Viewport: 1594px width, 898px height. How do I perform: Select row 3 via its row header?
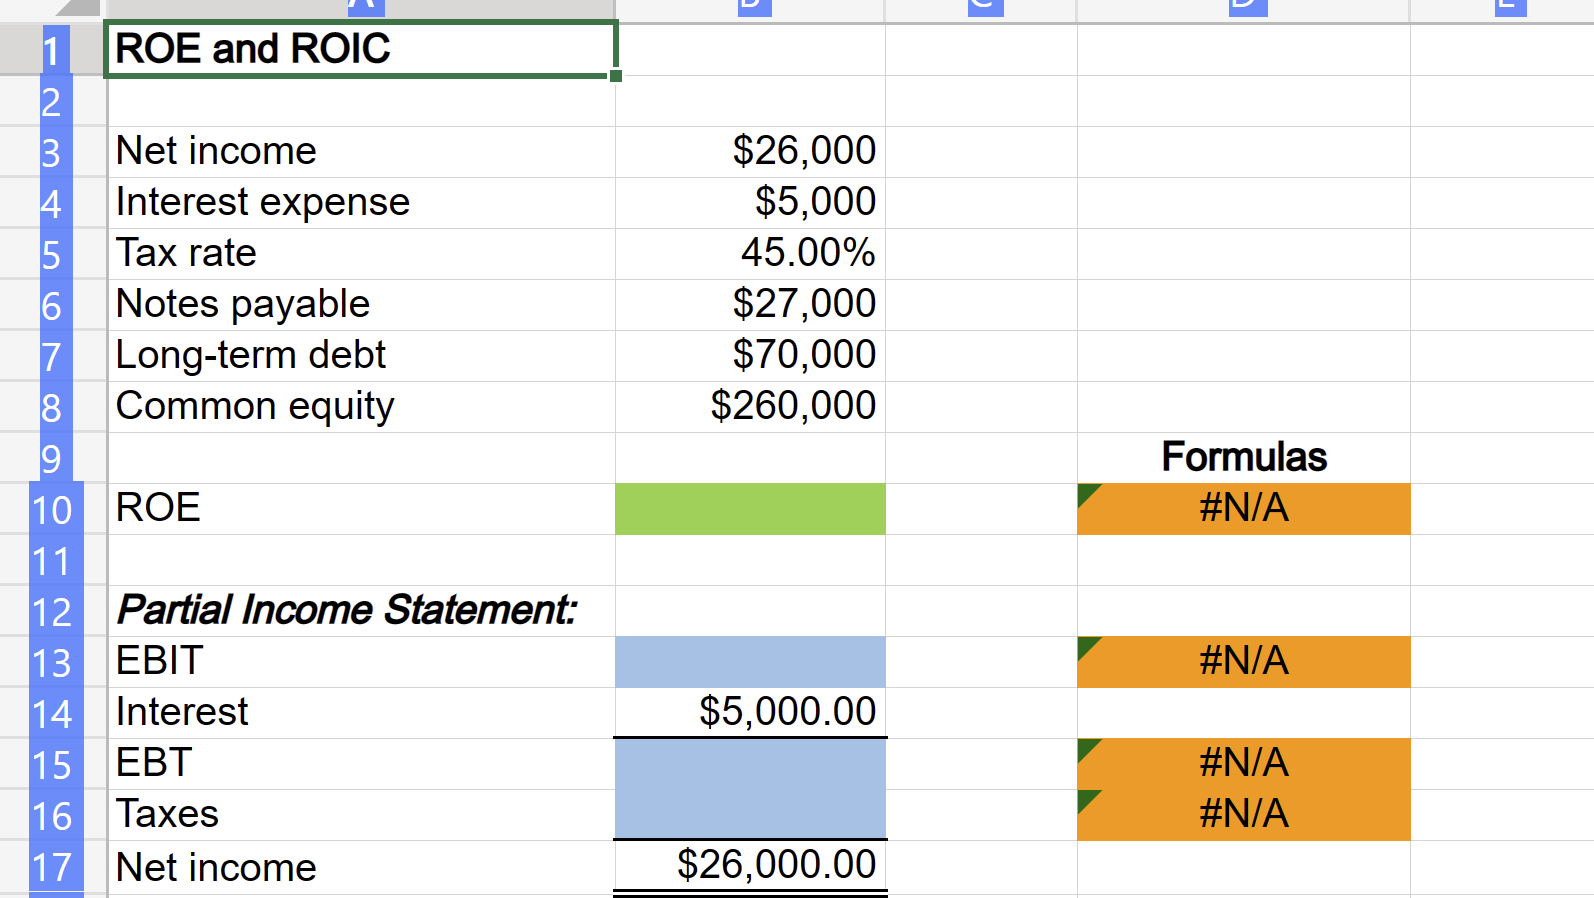[x=52, y=152]
